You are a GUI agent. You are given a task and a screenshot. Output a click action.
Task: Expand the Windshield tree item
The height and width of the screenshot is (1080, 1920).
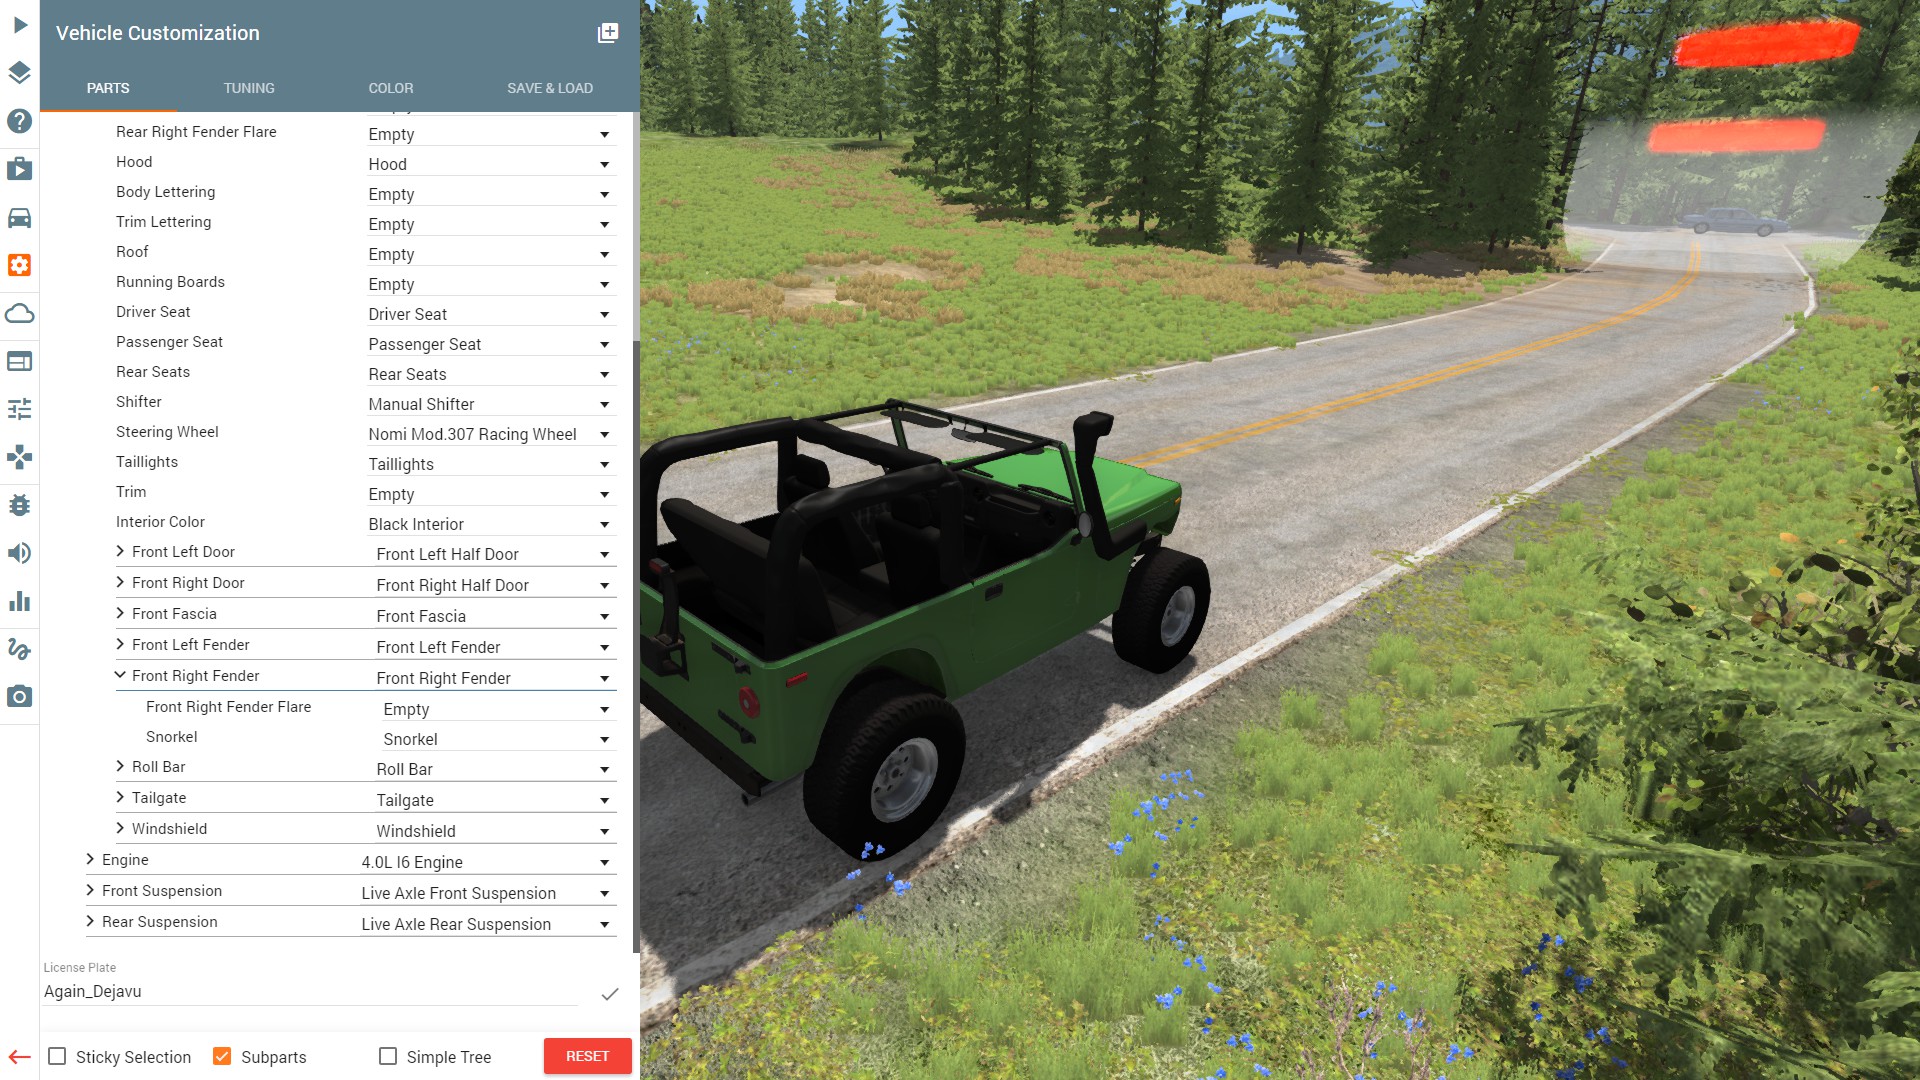120,829
